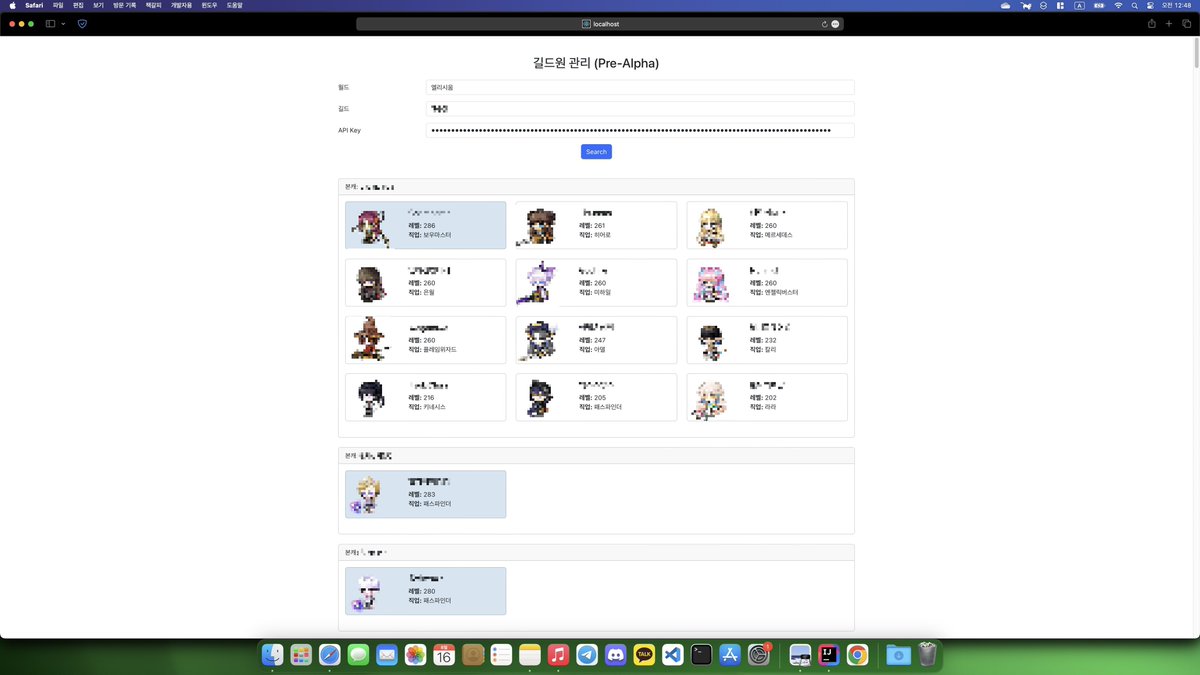Click the 길드 input field

640,108
